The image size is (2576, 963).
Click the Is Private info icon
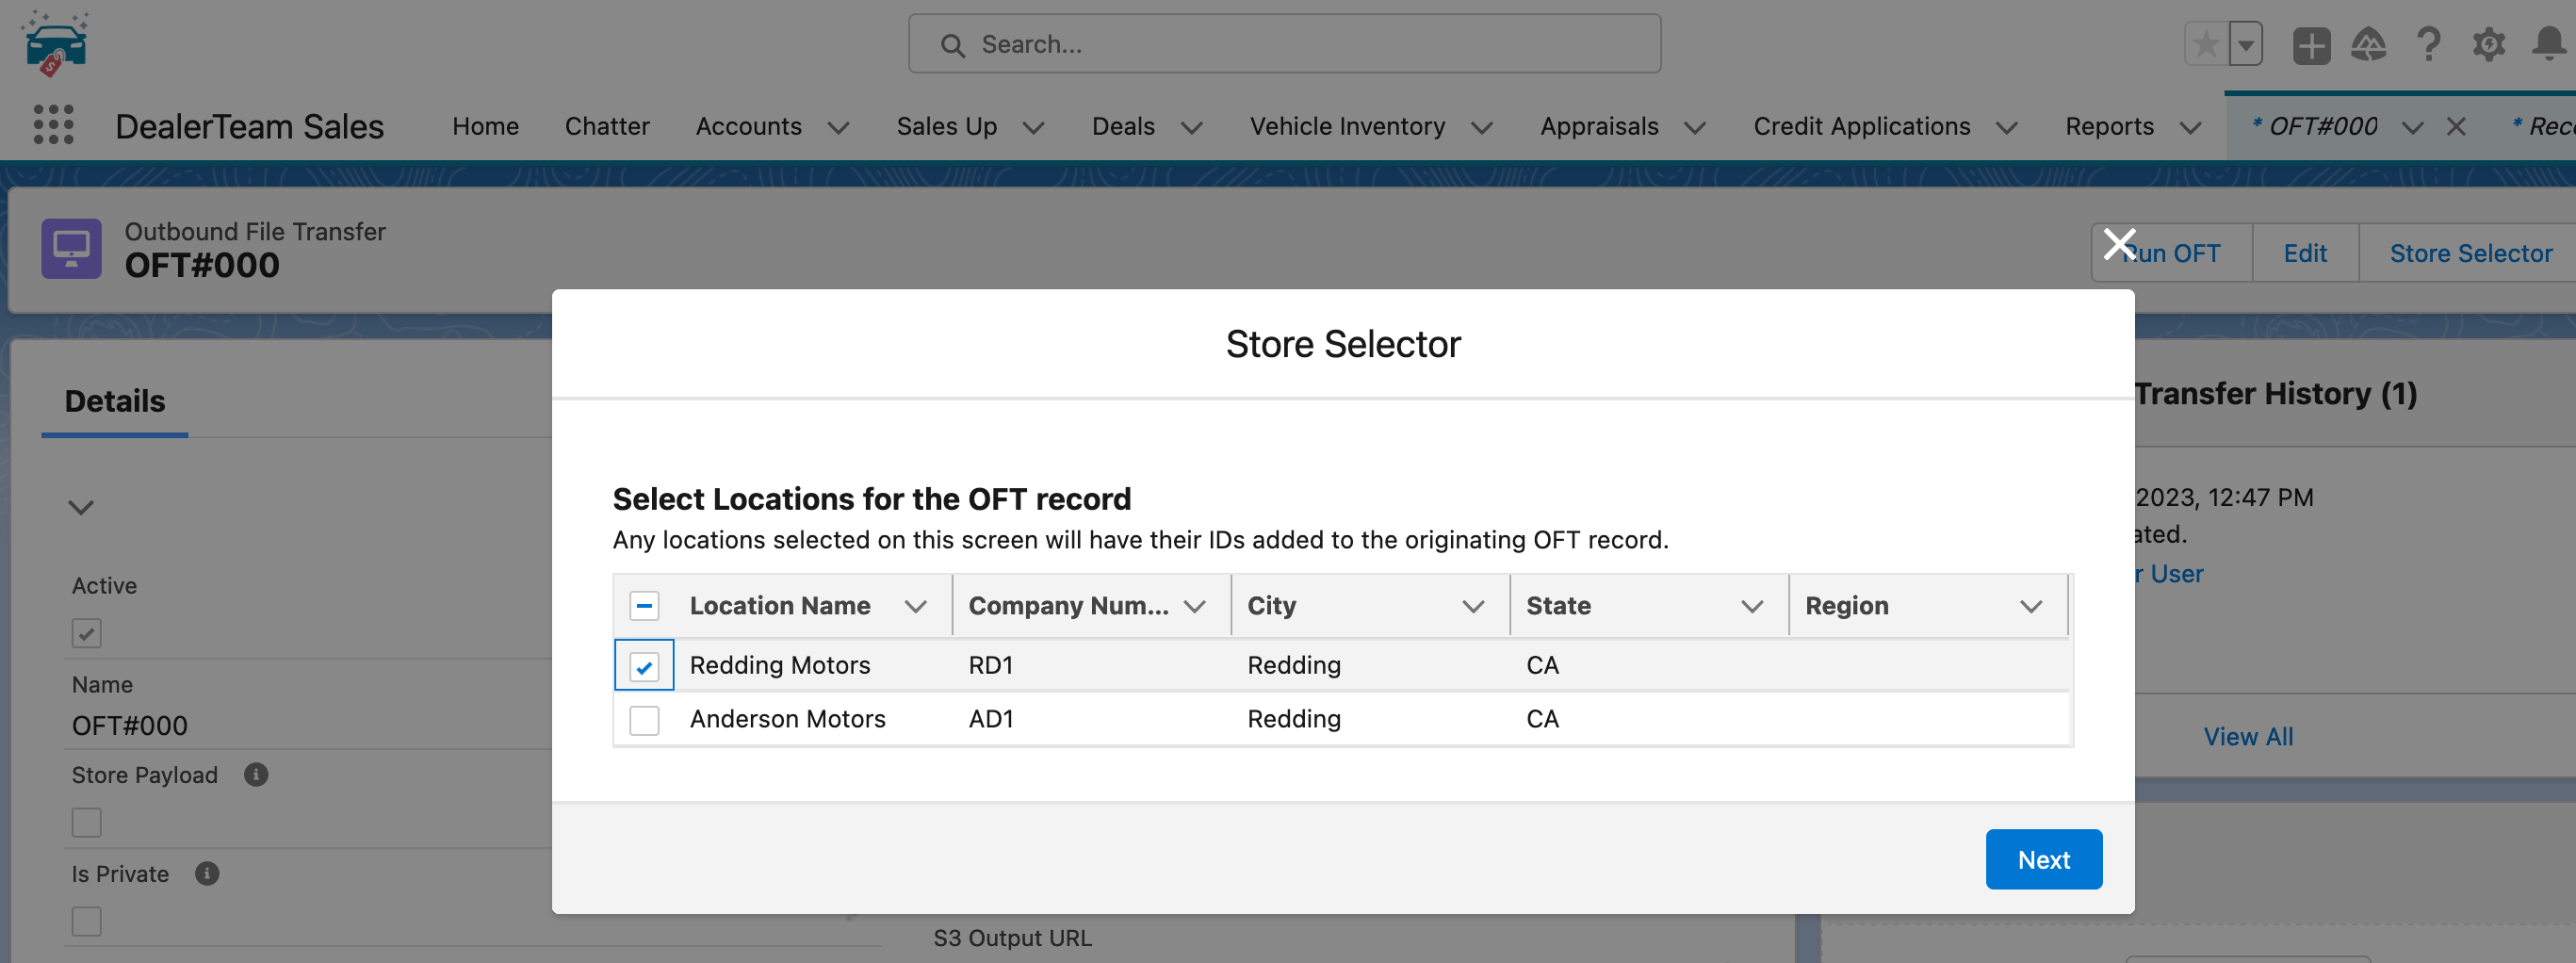pos(207,873)
